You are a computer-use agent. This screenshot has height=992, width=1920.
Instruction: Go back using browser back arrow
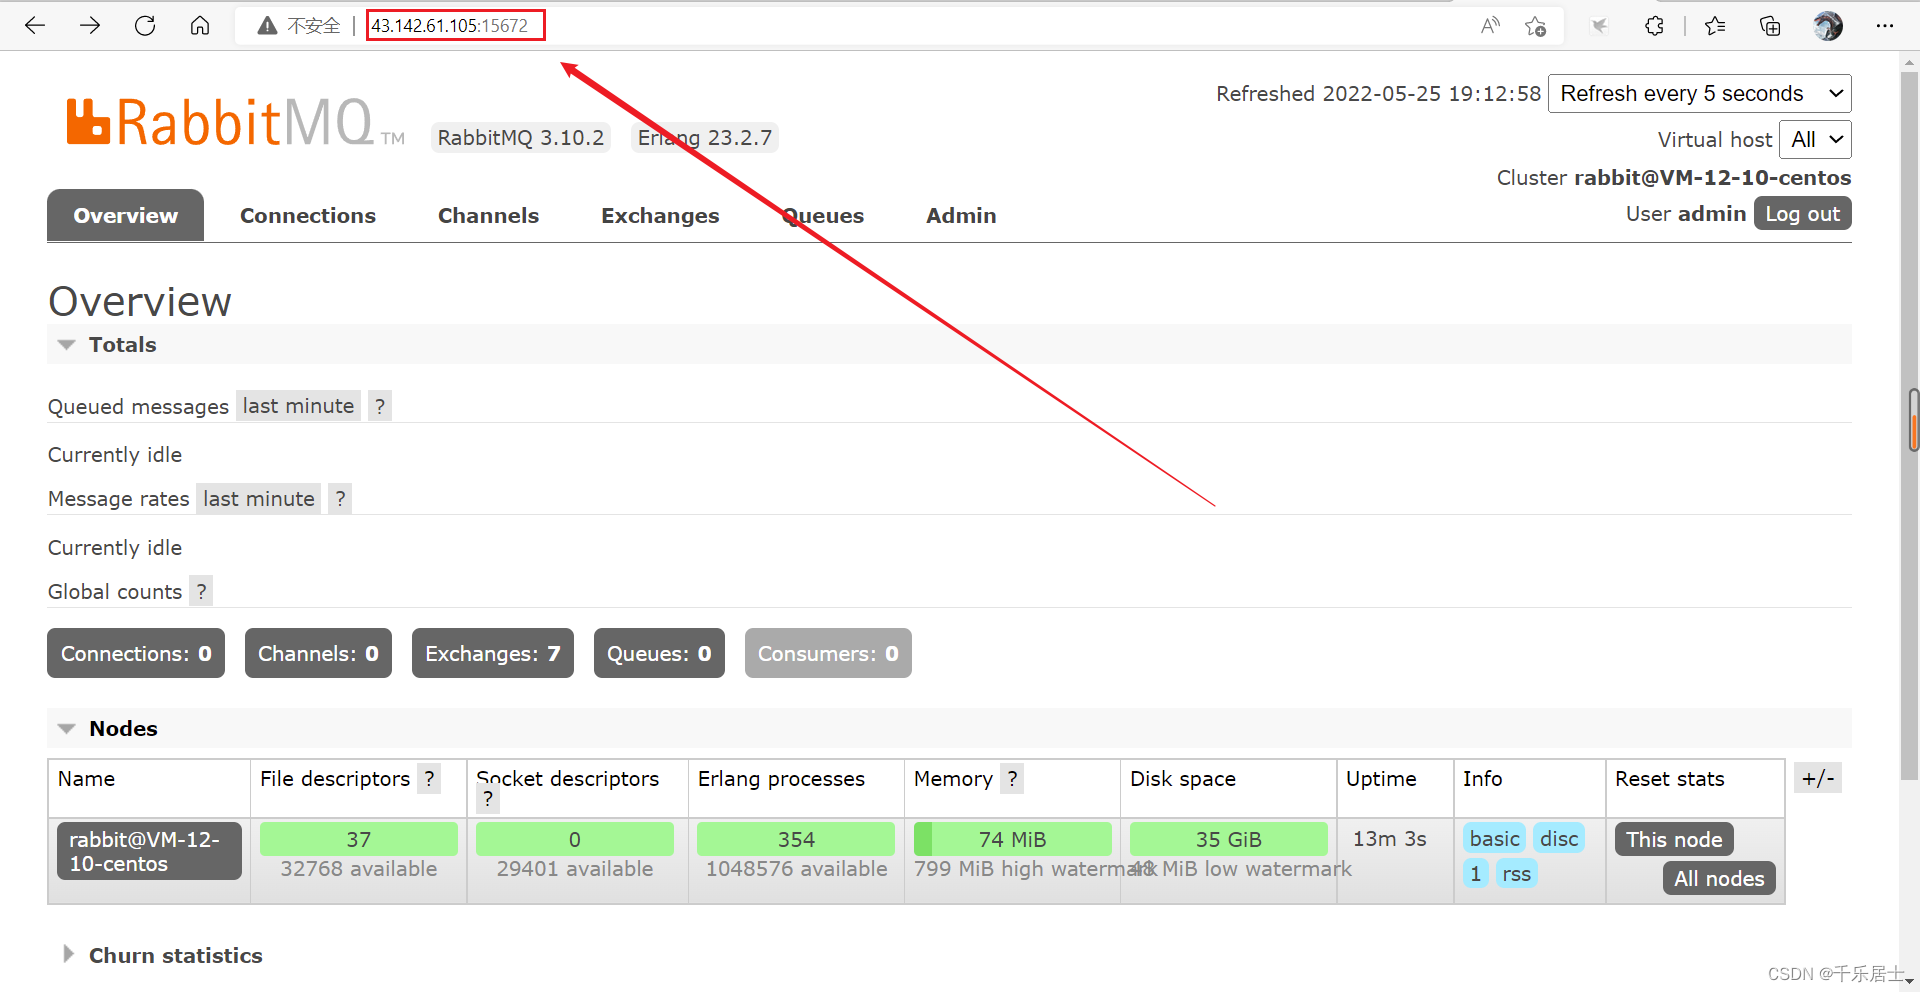click(35, 25)
